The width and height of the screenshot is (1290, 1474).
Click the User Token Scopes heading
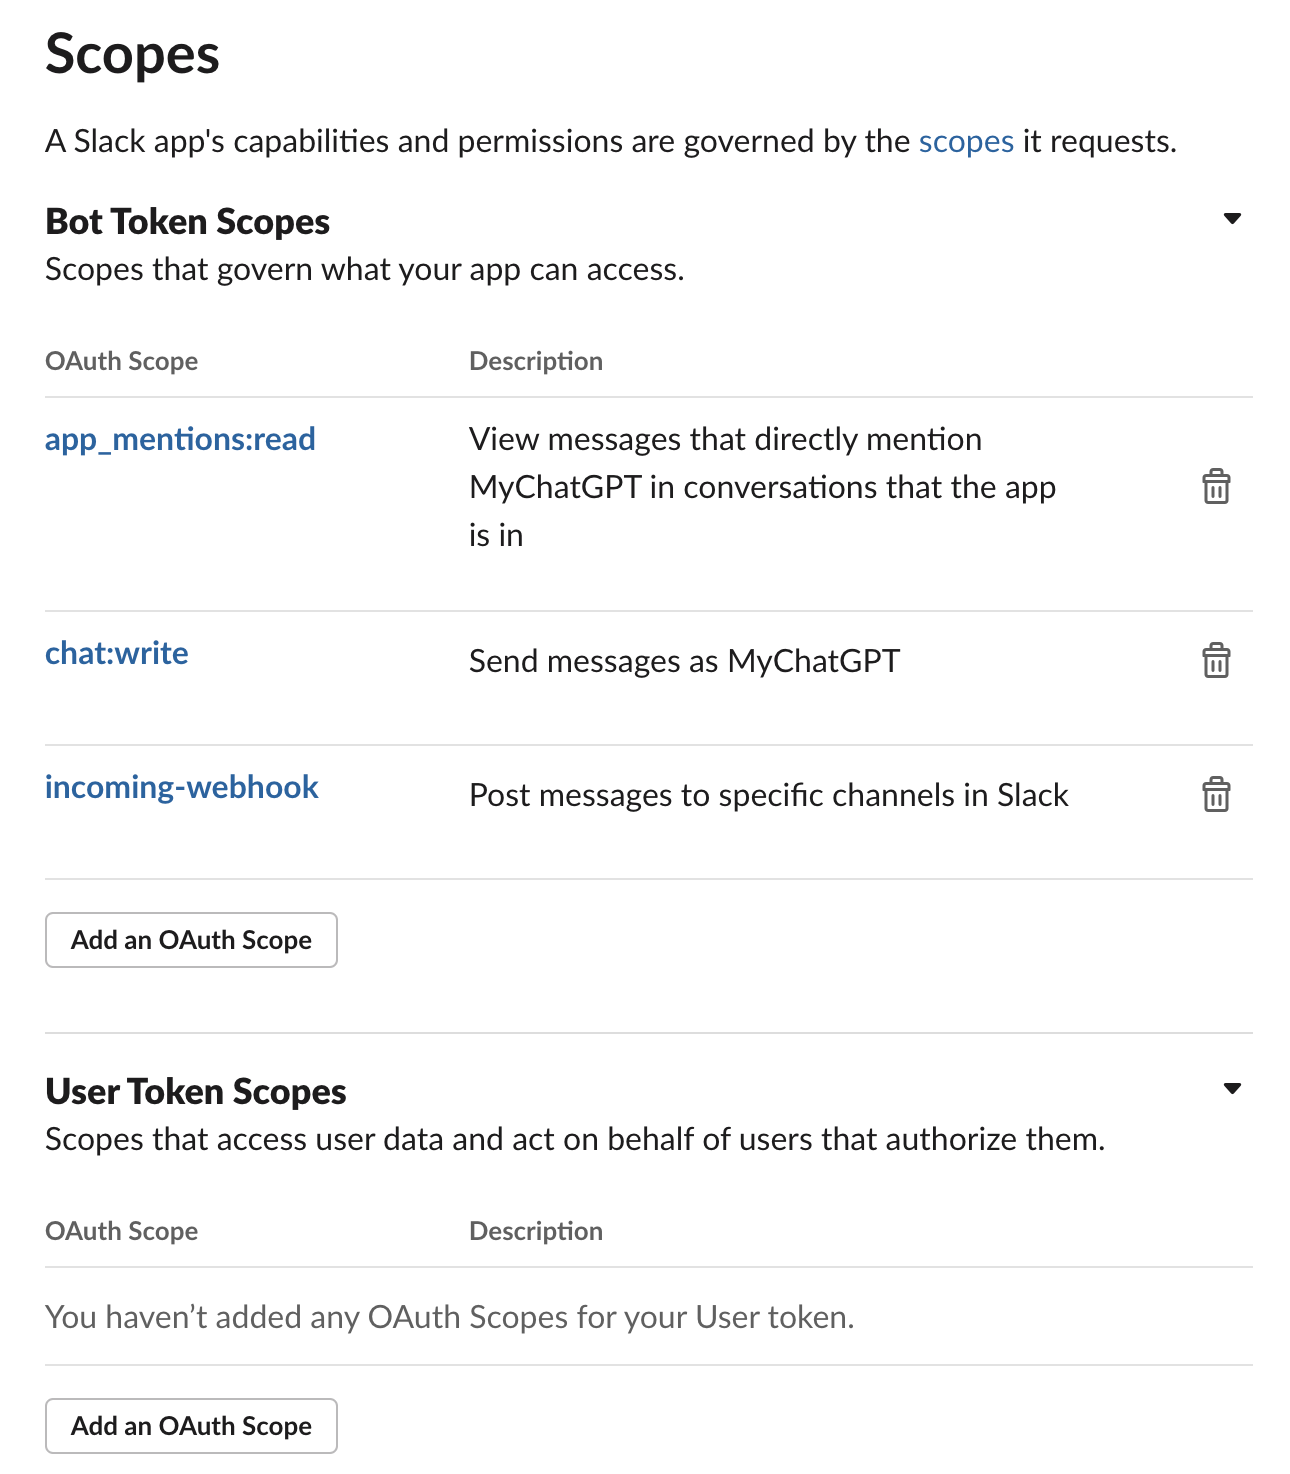196,1091
